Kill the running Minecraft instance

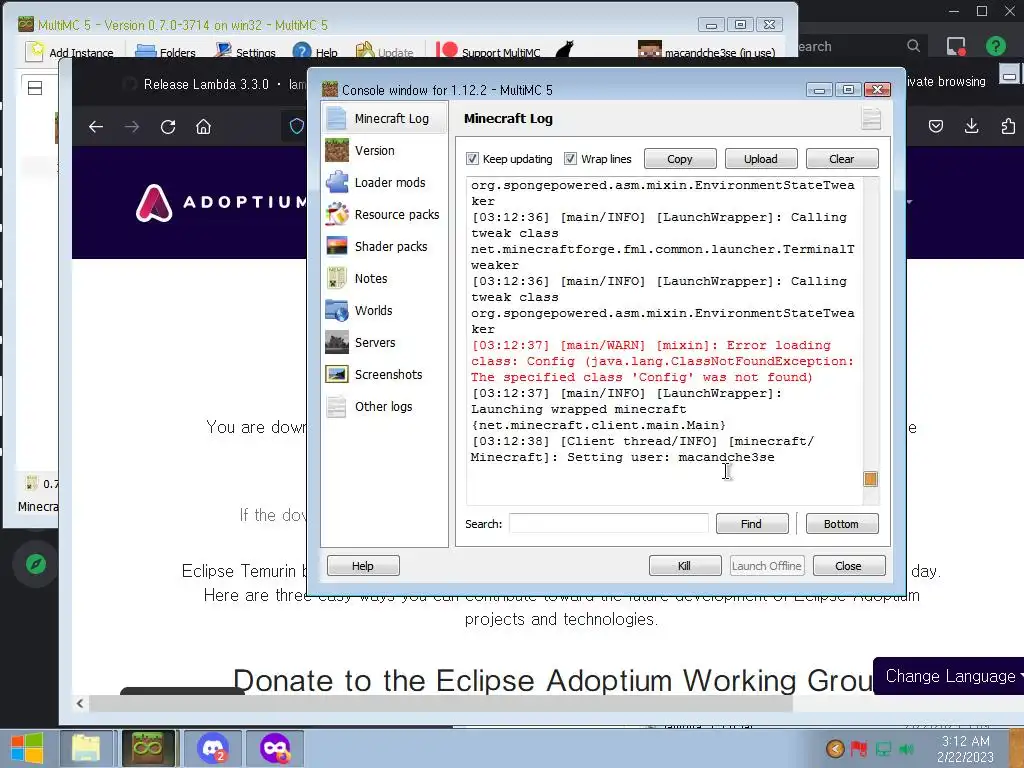tap(685, 566)
